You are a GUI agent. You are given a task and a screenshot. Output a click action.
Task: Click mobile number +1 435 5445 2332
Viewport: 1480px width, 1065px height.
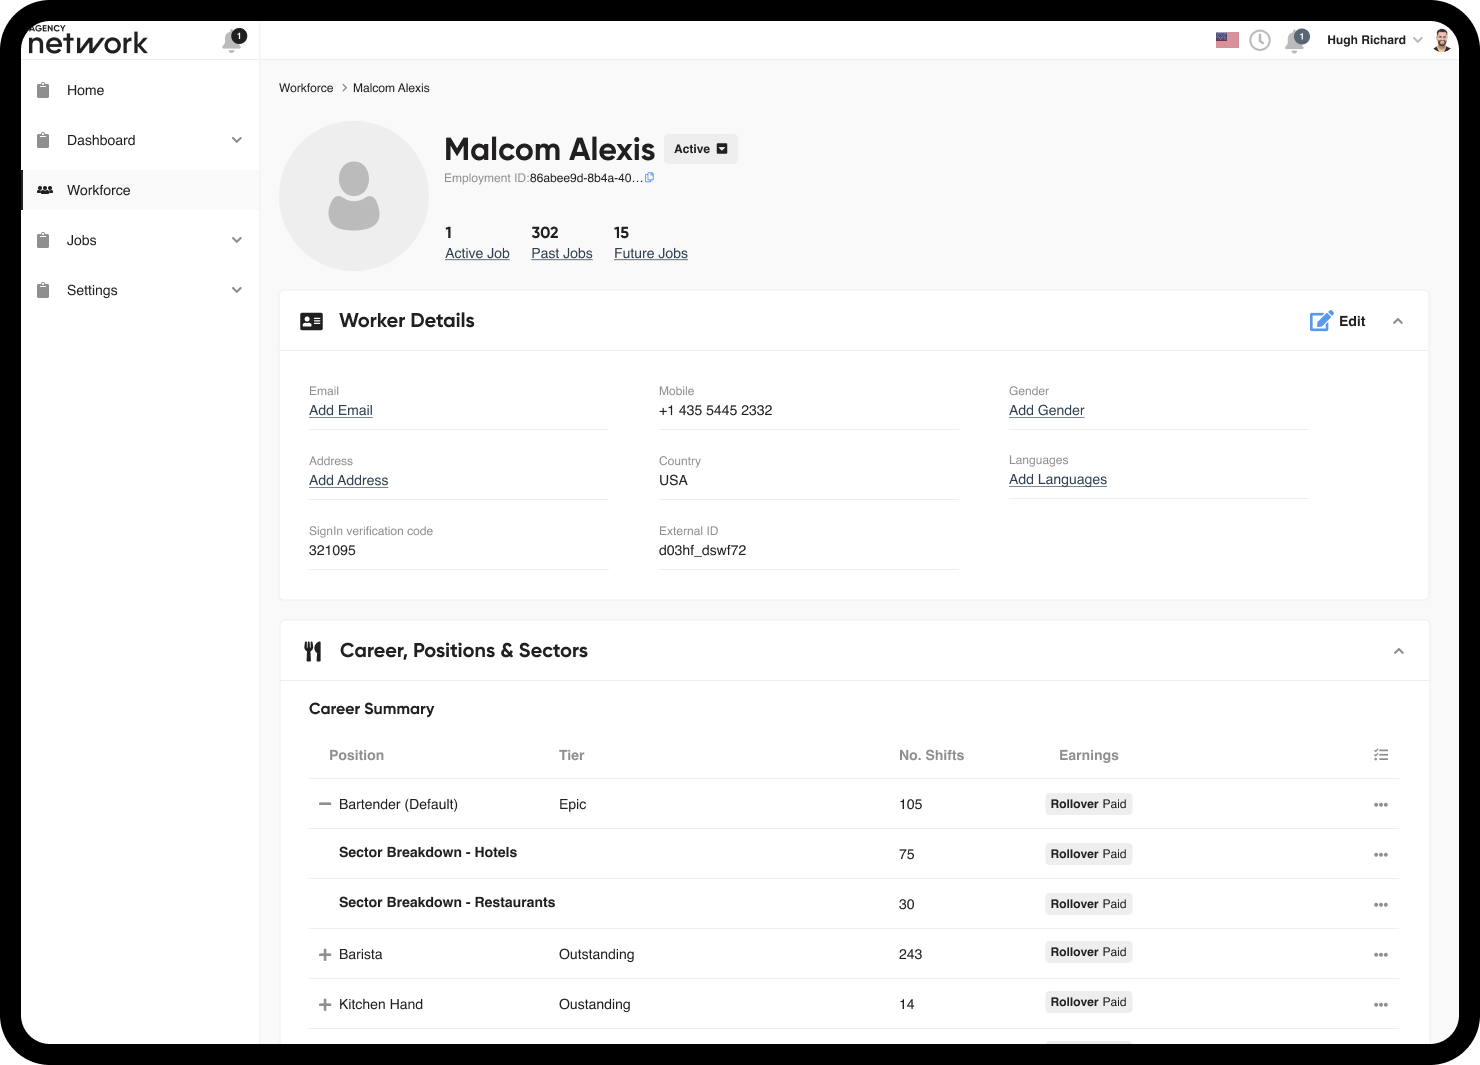tap(716, 411)
